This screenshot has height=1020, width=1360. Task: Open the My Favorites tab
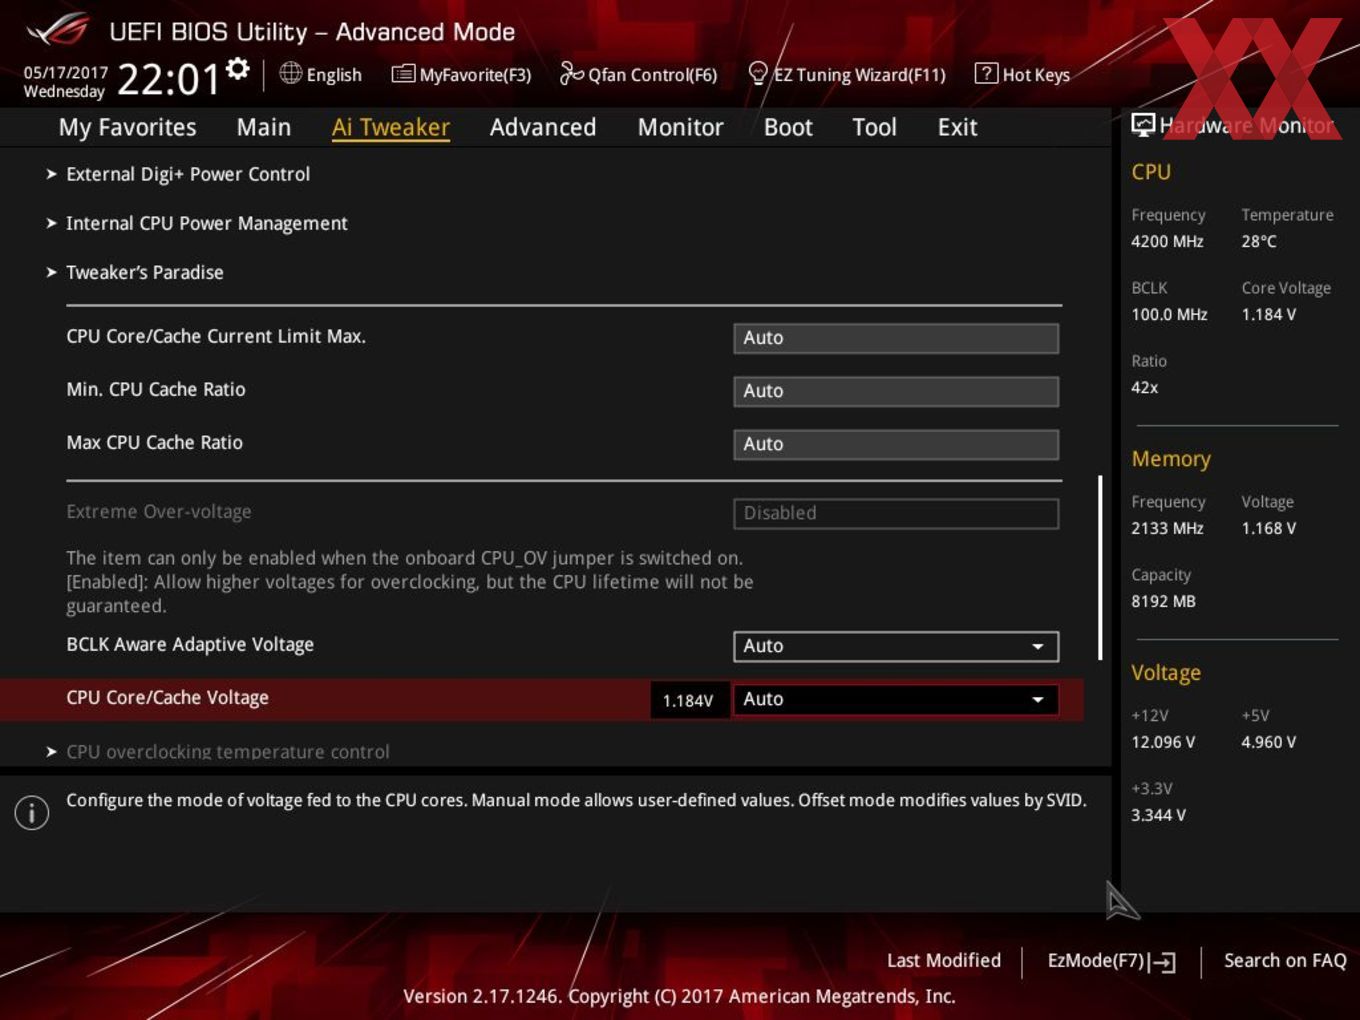point(127,127)
